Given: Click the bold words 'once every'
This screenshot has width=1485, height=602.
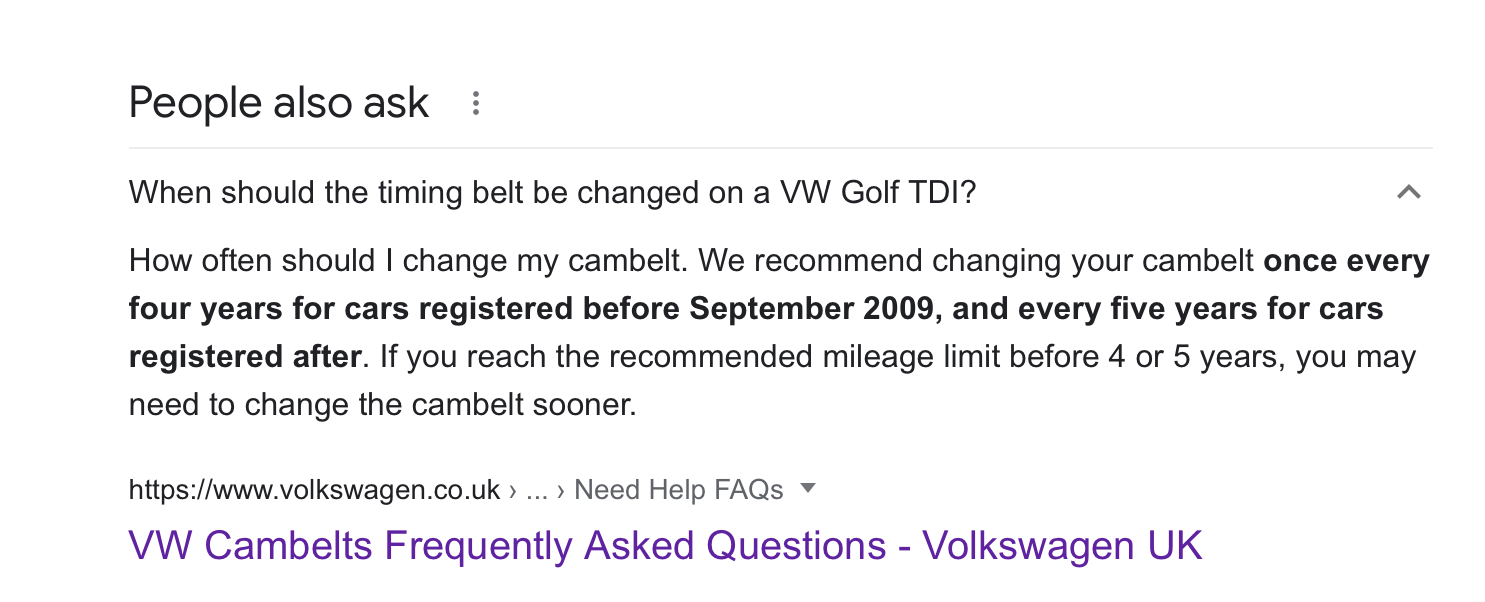Looking at the screenshot, I should 1346,261.
